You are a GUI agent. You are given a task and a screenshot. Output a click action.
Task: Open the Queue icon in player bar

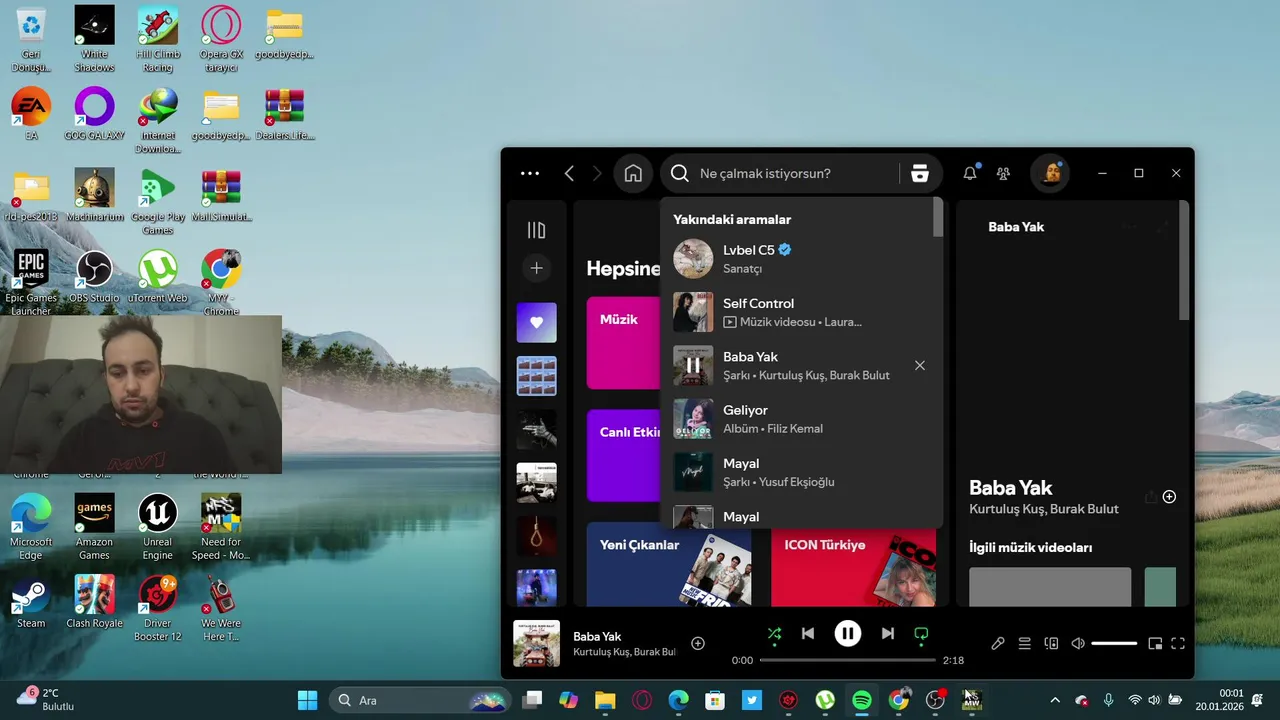click(x=1024, y=643)
